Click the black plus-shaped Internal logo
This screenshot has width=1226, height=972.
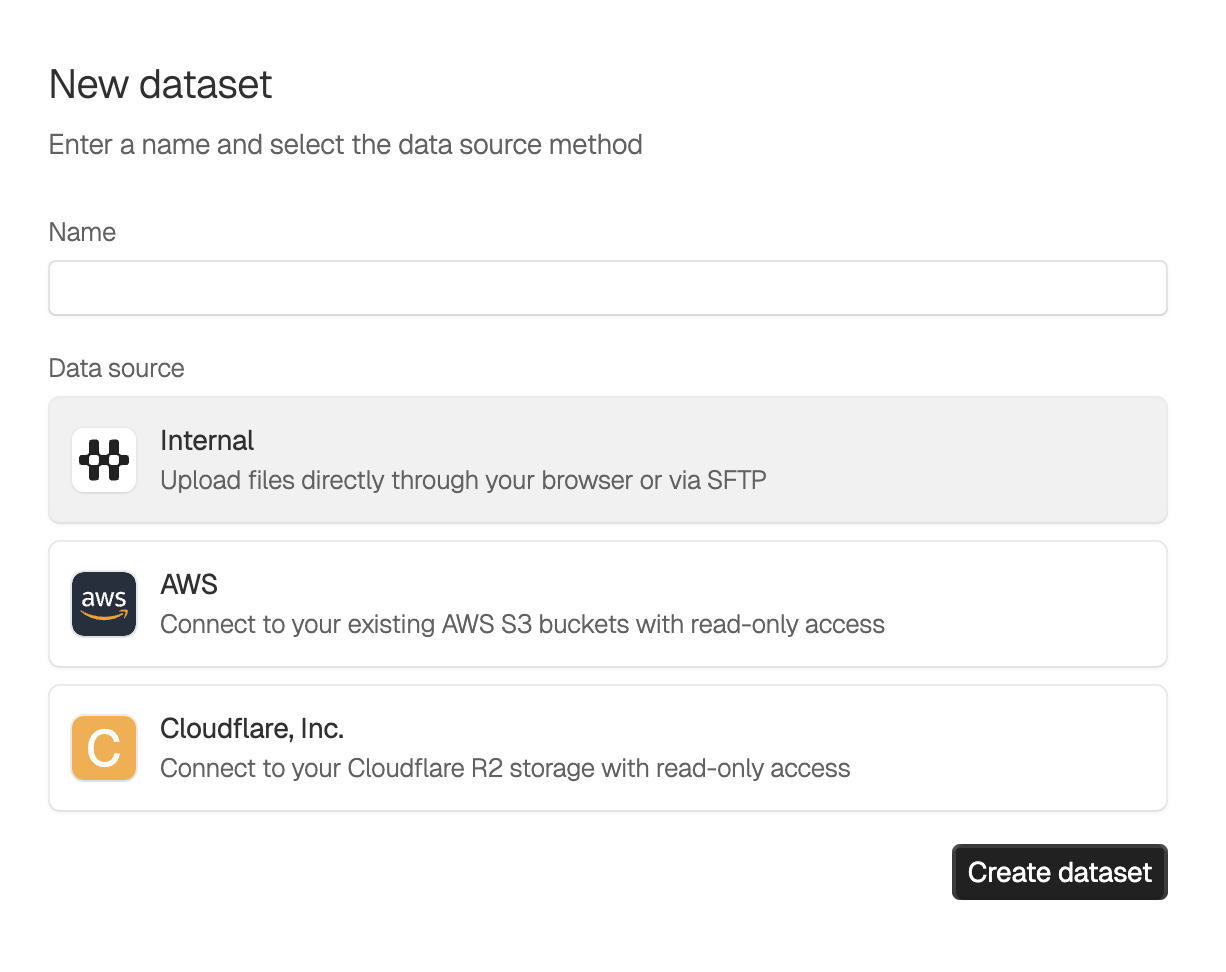coord(104,460)
